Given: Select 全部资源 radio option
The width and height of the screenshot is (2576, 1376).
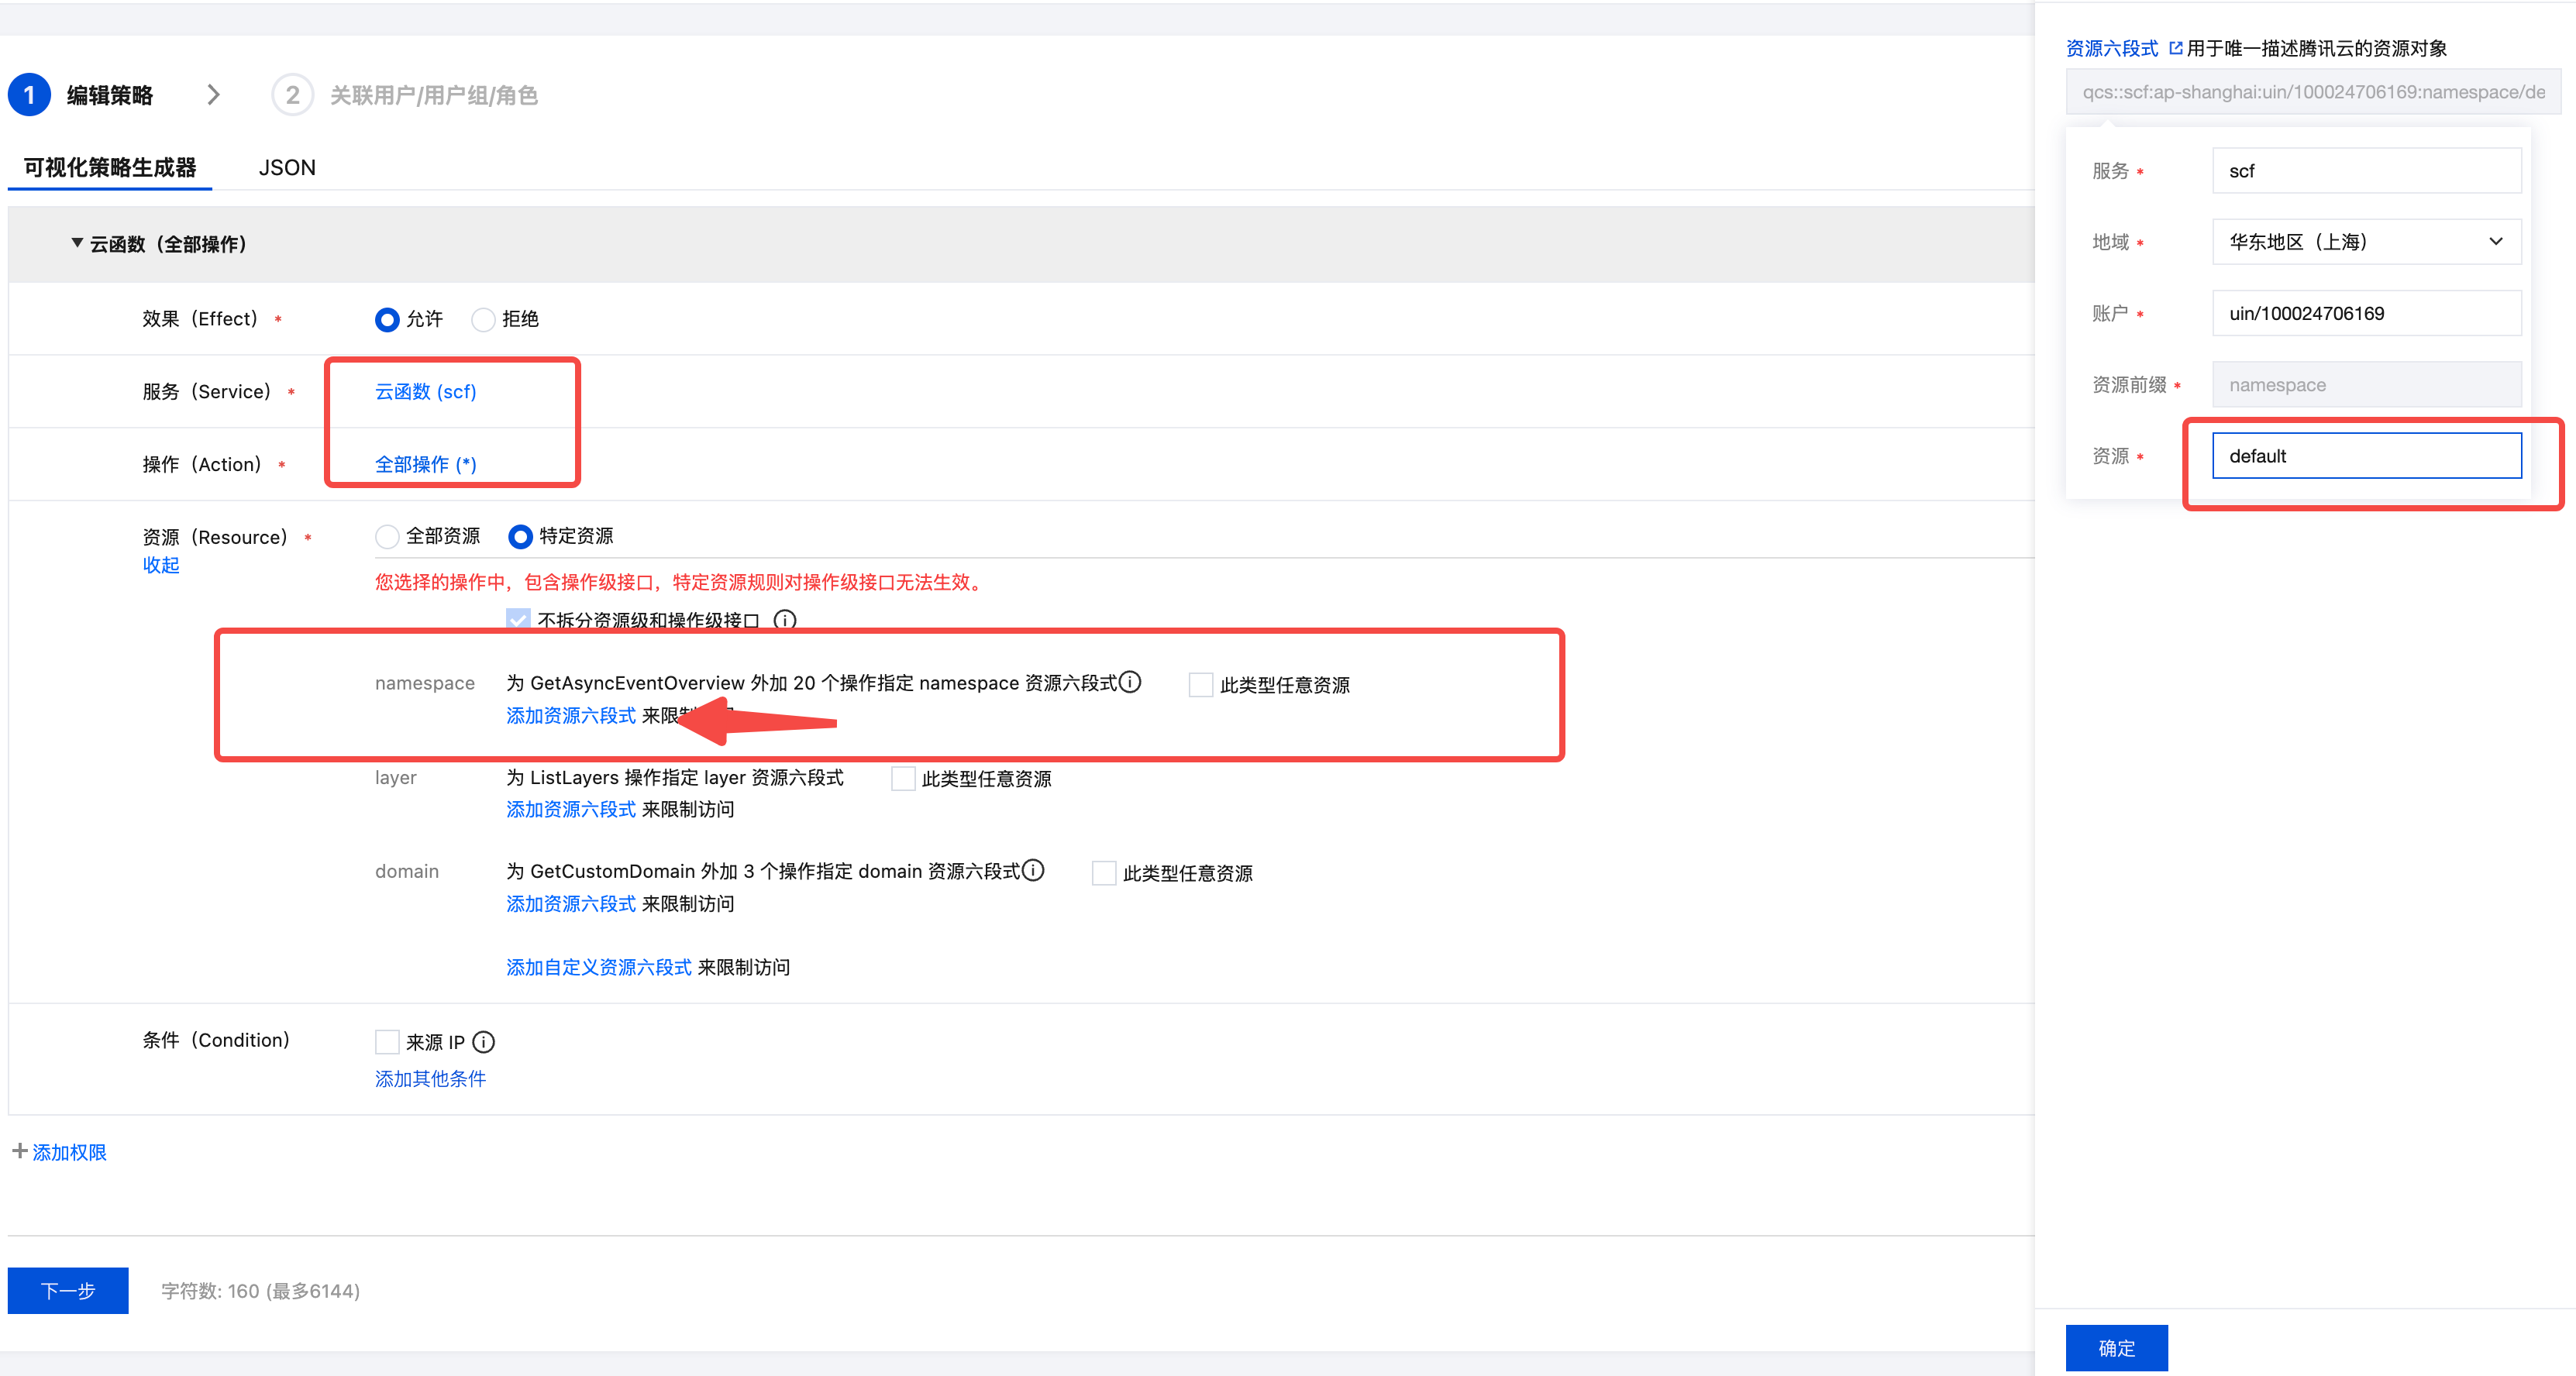Looking at the screenshot, I should point(387,537).
